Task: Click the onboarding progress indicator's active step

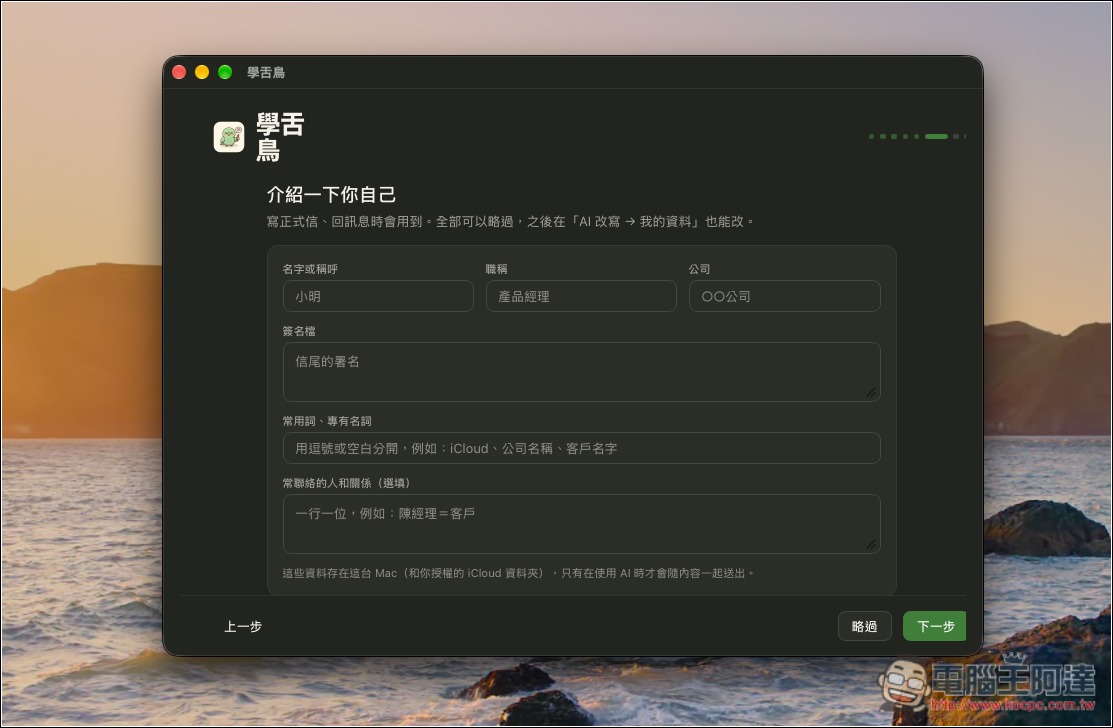Action: pos(936,136)
